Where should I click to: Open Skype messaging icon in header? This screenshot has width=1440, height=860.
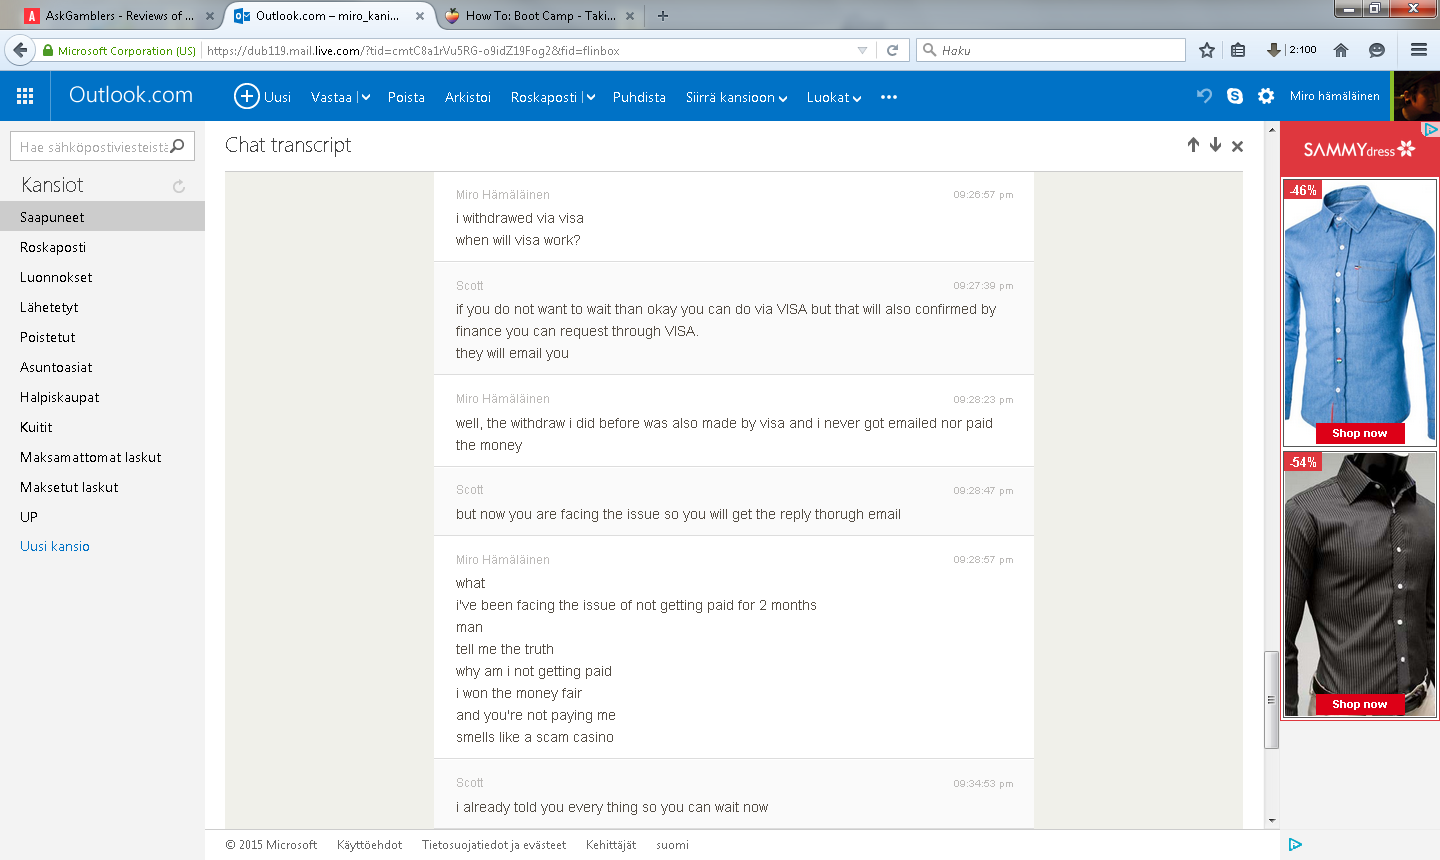pyautogui.click(x=1235, y=96)
